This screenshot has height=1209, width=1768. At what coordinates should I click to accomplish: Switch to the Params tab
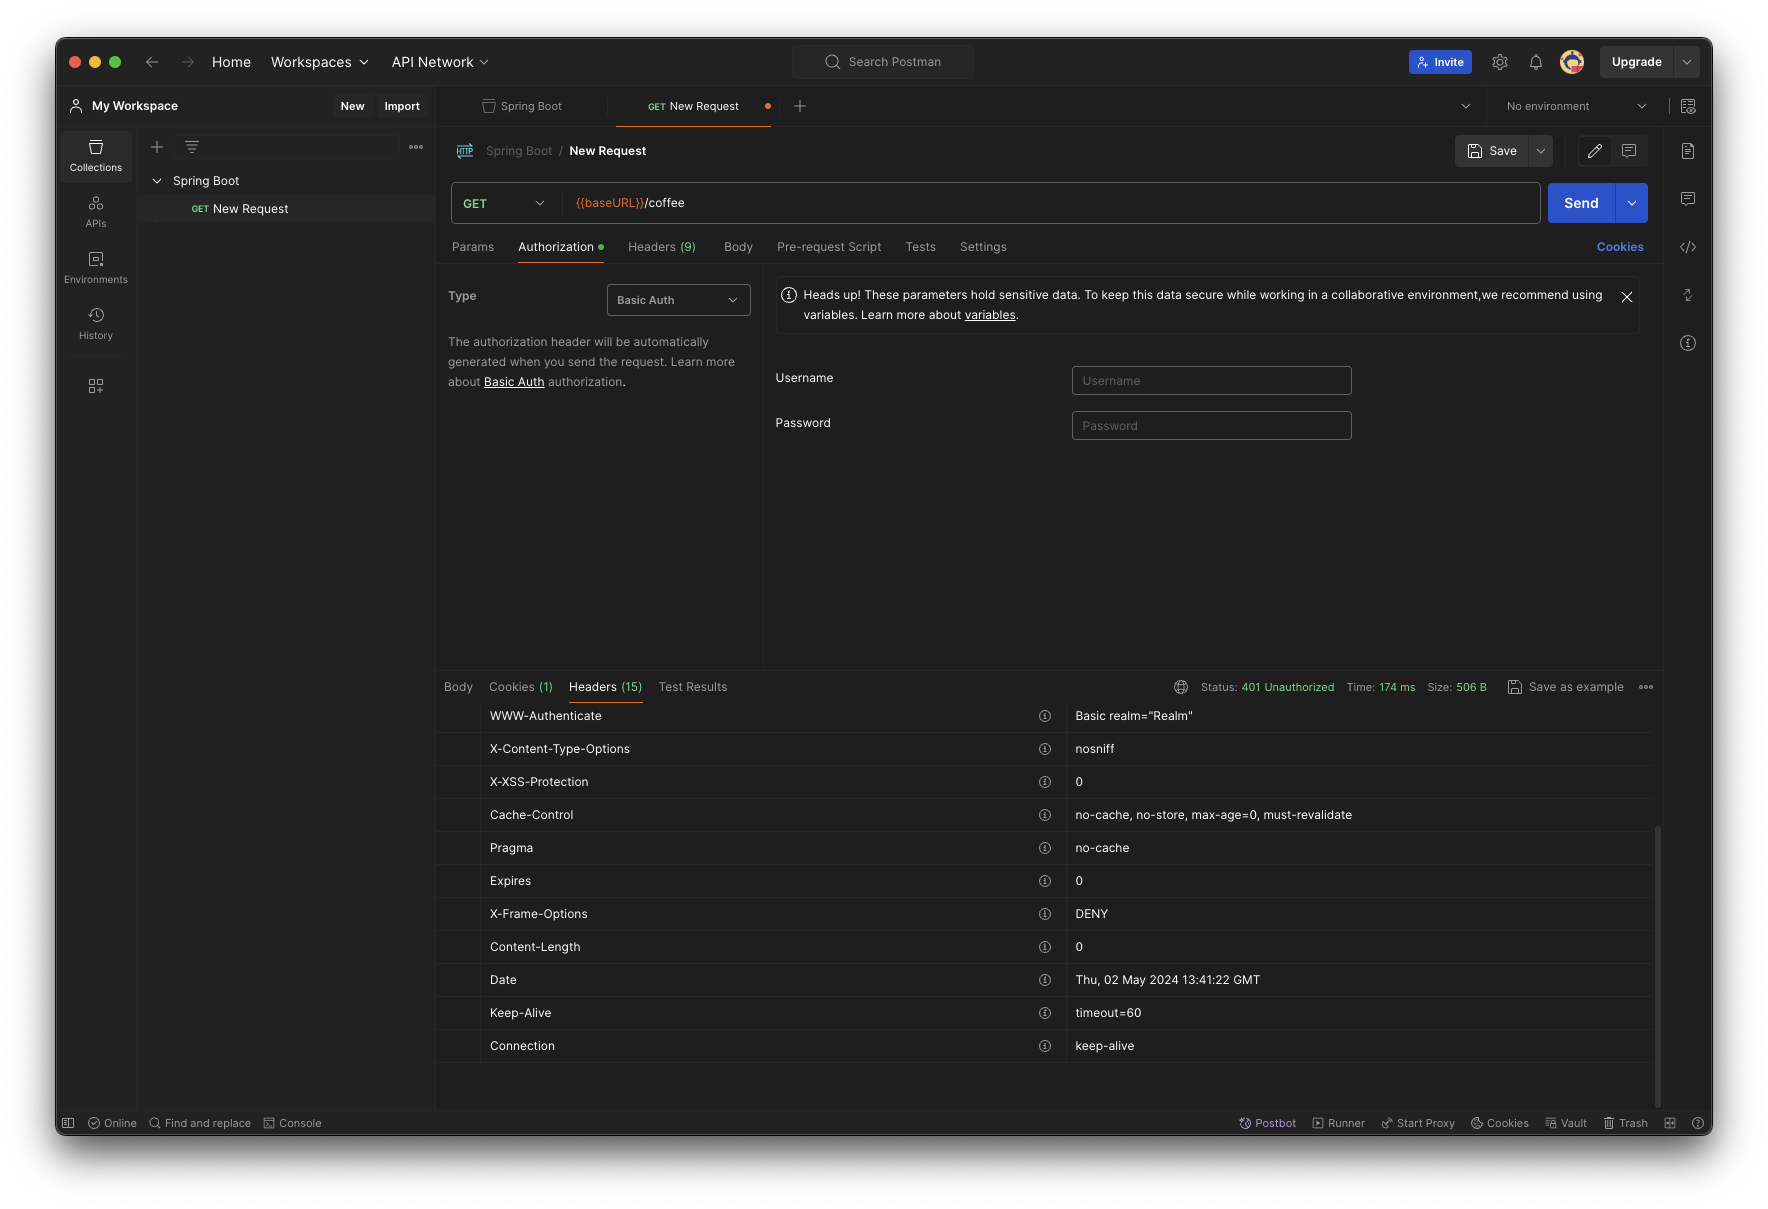tap(473, 247)
